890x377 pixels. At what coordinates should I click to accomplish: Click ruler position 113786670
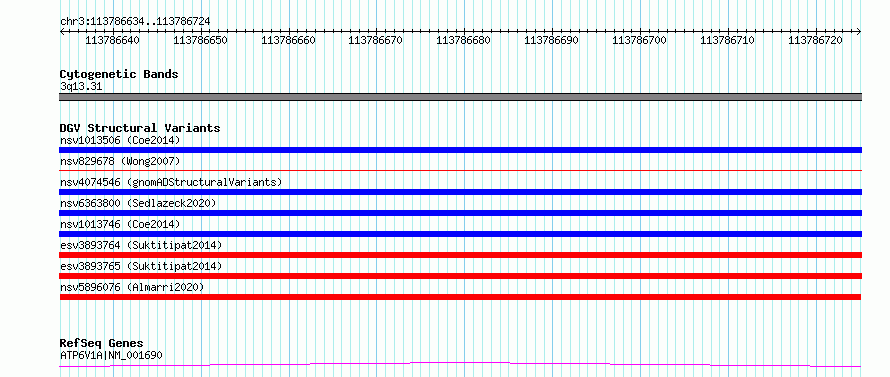tap(376, 40)
